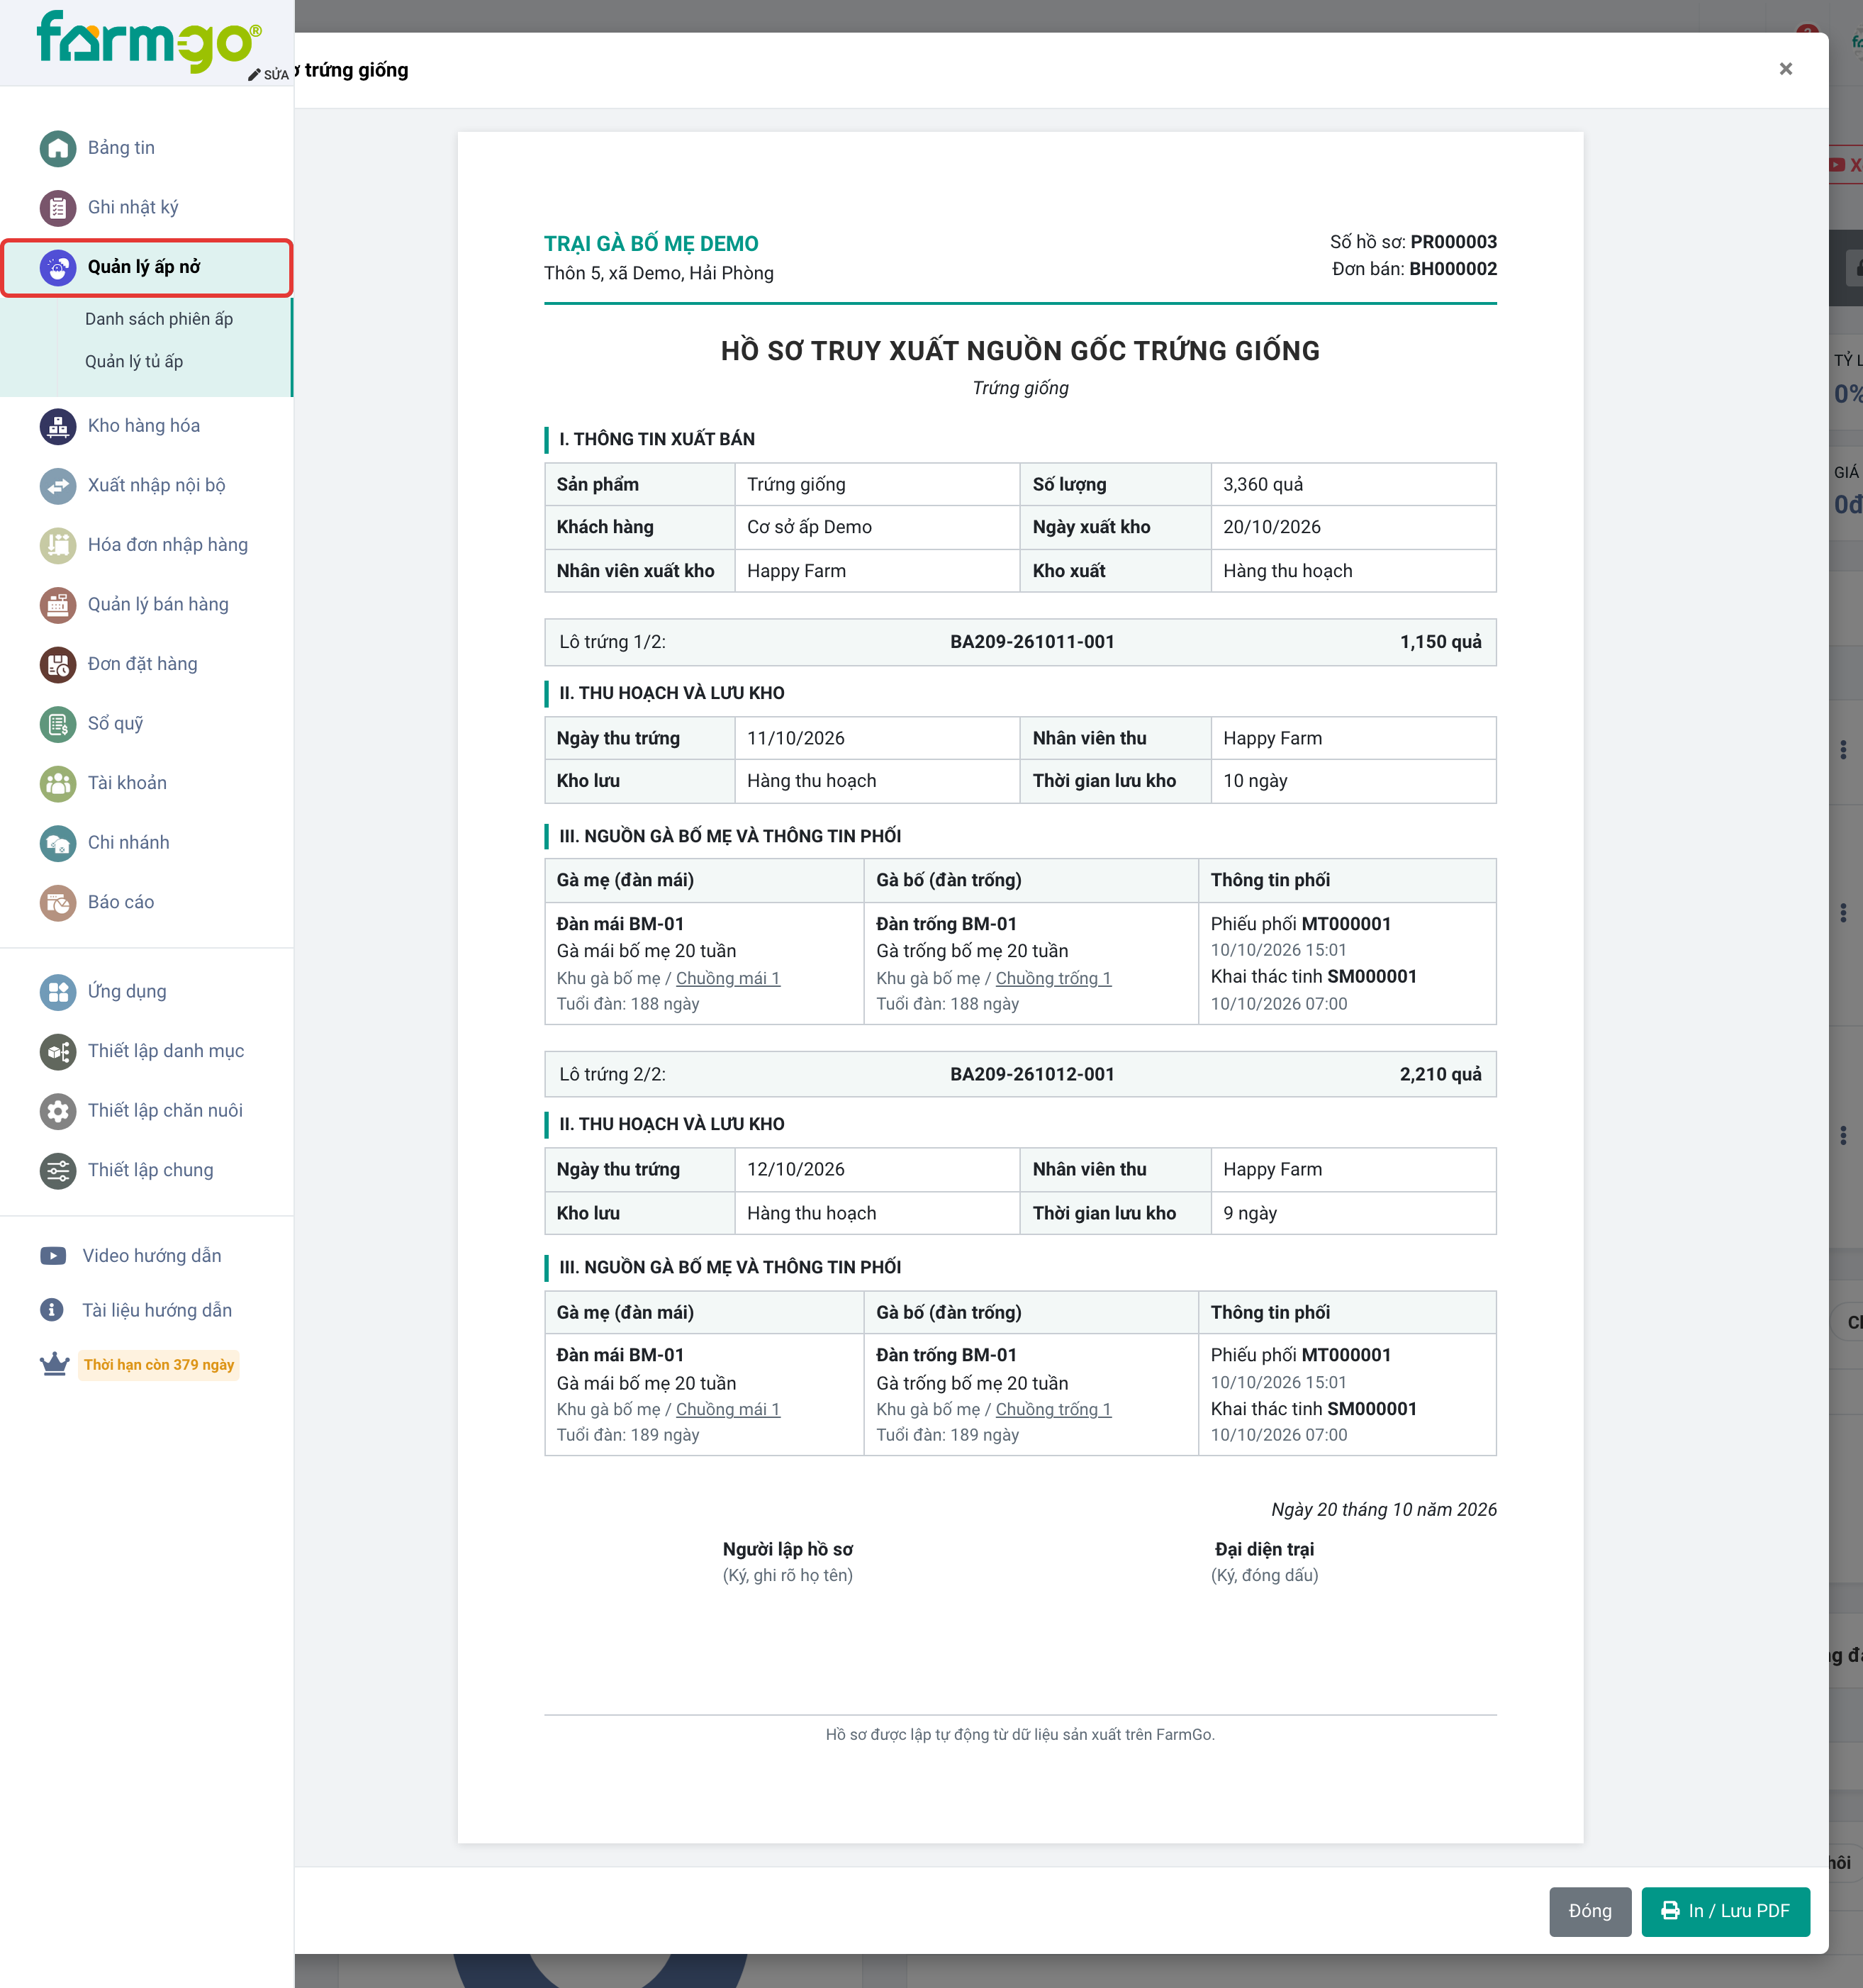
Task: Open Chuồng mái 1 link in lot 2/2
Action: click(728, 1409)
